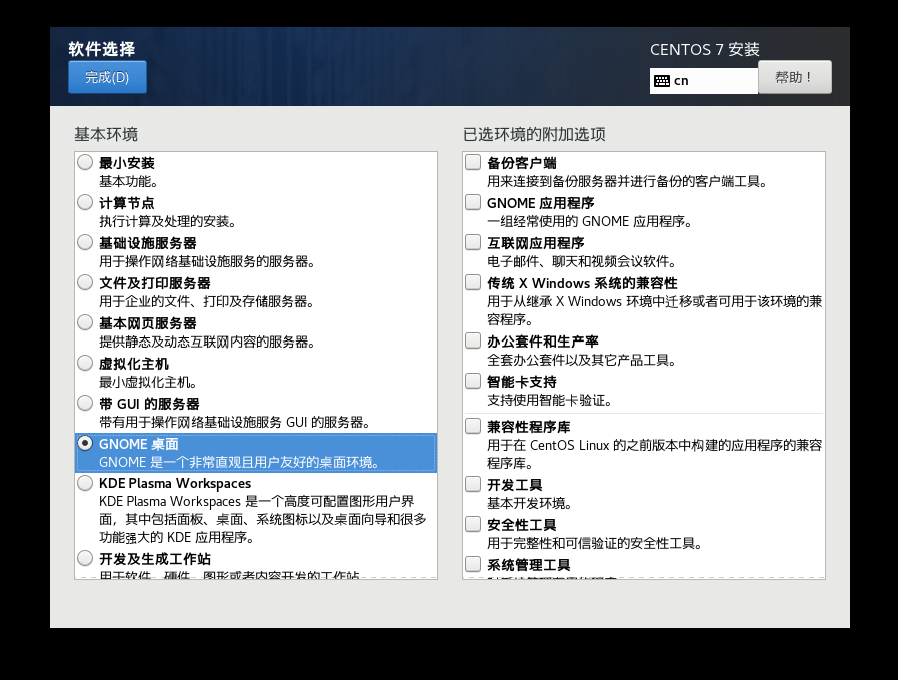Click text 用于企业的文件、打印及存储服务器。

(x=207, y=301)
